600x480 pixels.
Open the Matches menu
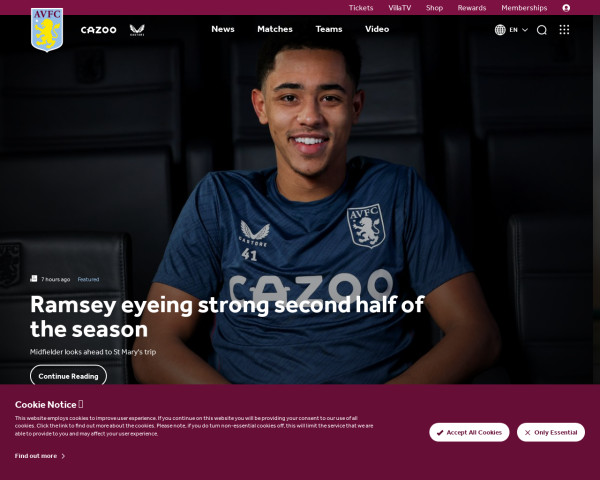point(275,29)
